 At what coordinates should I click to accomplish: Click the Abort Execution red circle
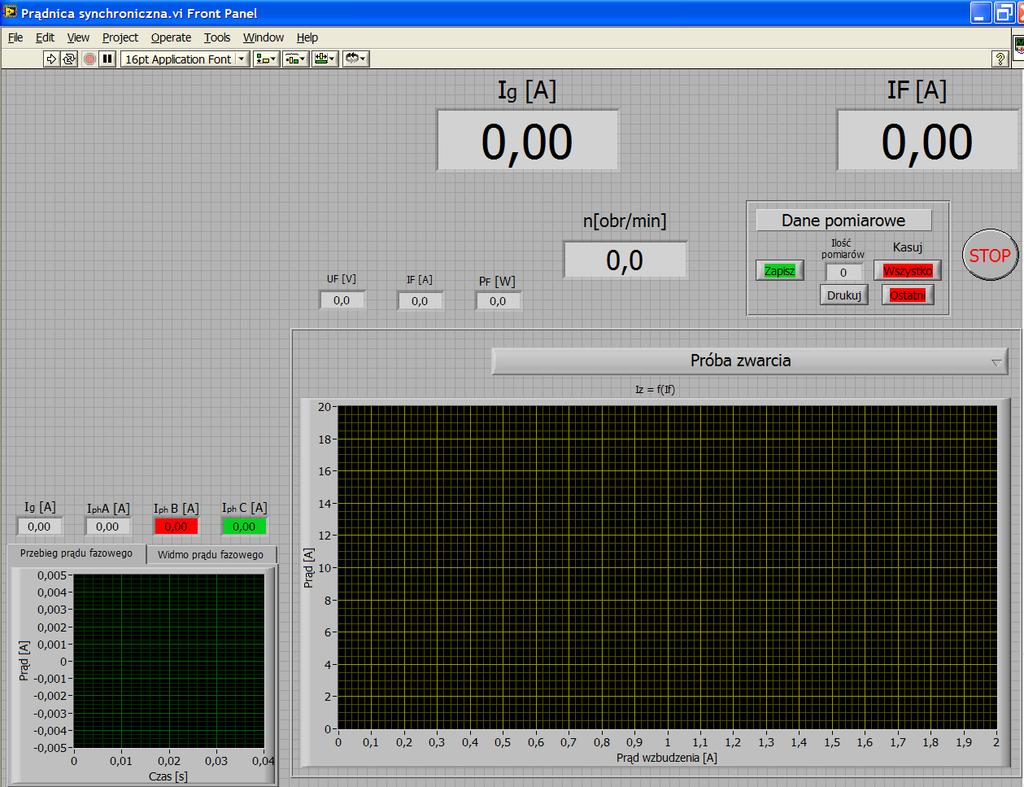tap(90, 59)
